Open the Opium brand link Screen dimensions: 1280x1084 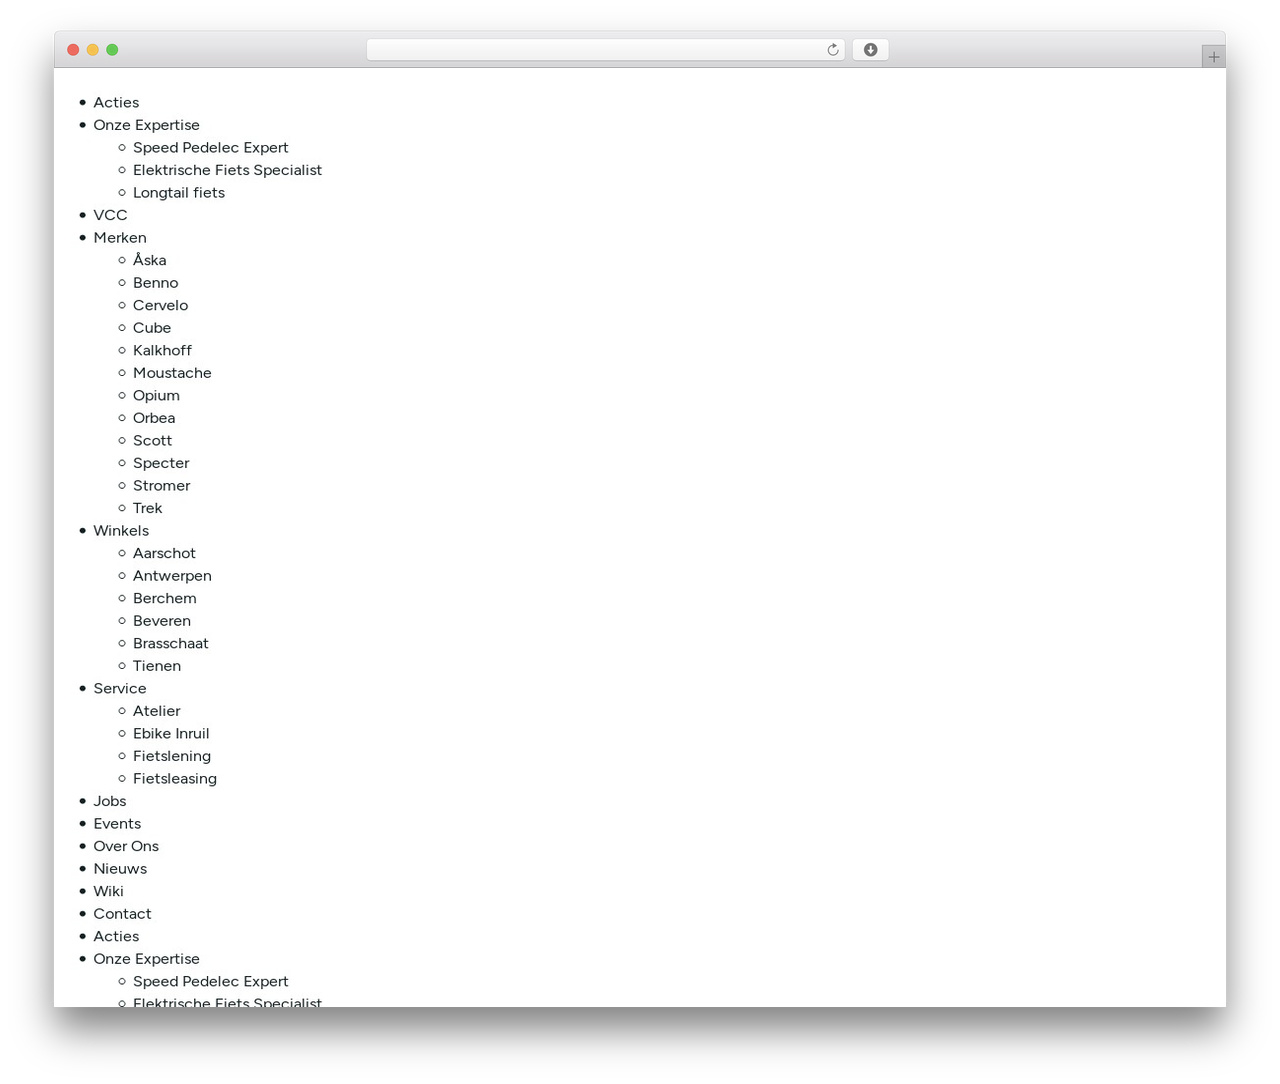point(157,395)
